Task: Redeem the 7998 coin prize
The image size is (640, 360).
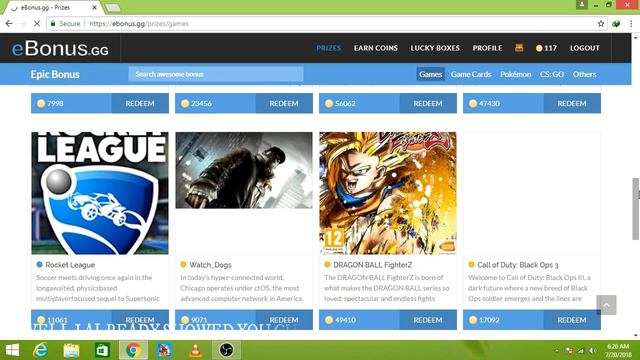Action: (140, 103)
